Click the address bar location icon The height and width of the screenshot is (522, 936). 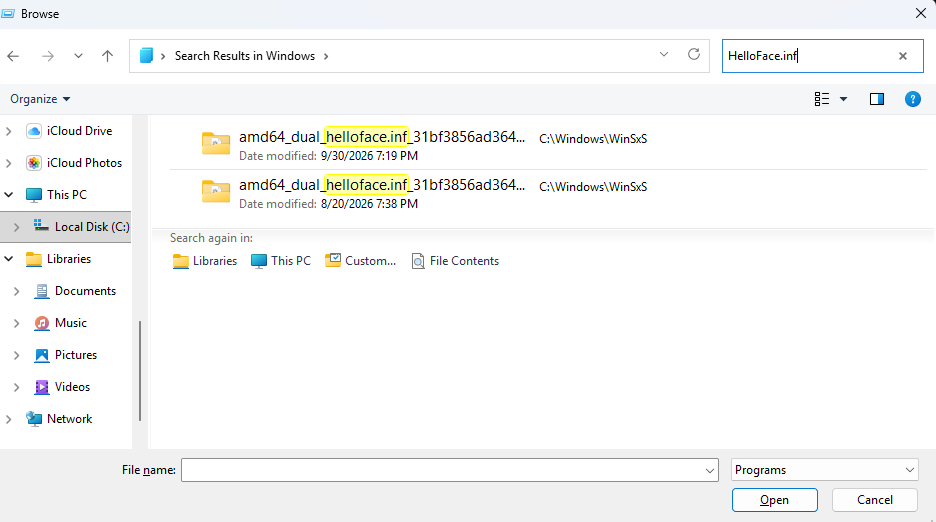click(146, 56)
